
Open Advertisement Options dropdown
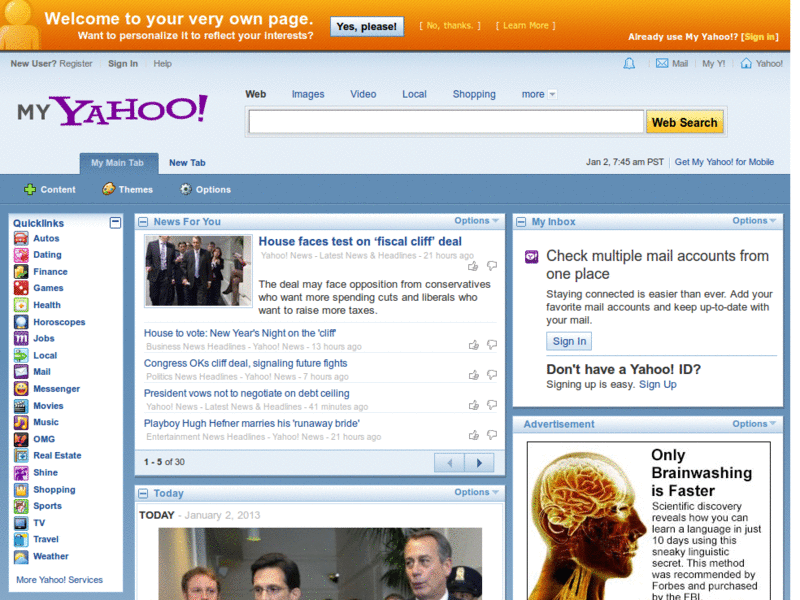754,423
